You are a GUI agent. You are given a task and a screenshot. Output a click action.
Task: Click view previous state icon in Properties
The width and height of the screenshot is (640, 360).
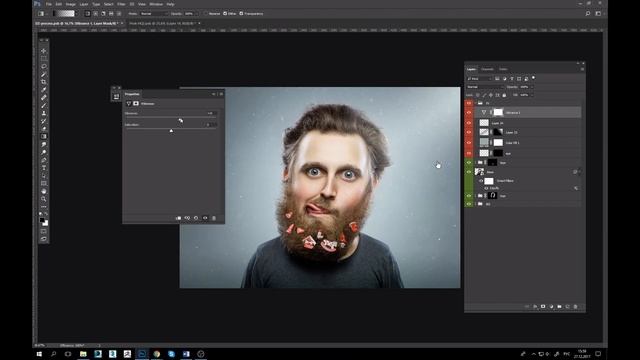point(187,218)
